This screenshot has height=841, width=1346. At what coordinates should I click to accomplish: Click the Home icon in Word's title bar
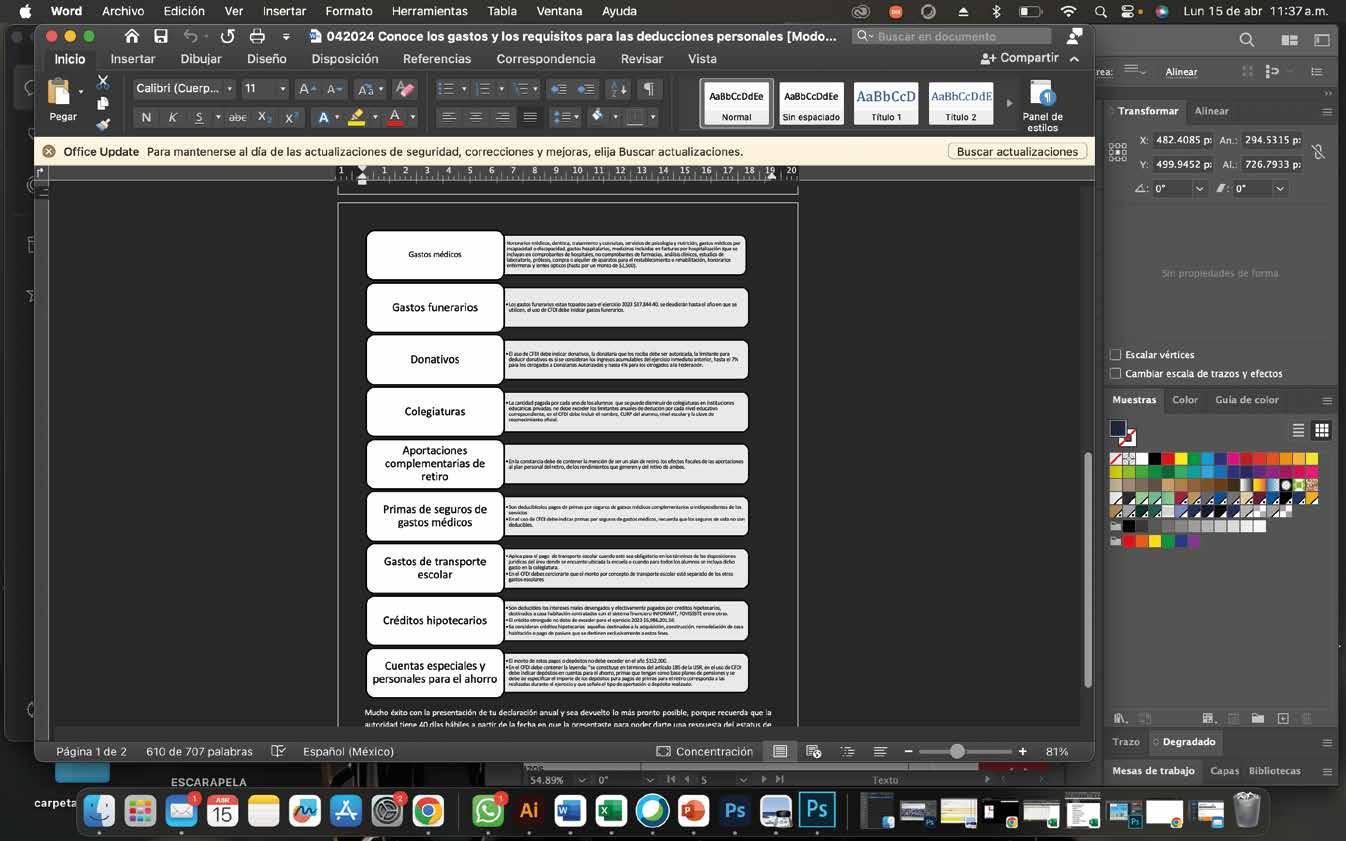coord(131,36)
